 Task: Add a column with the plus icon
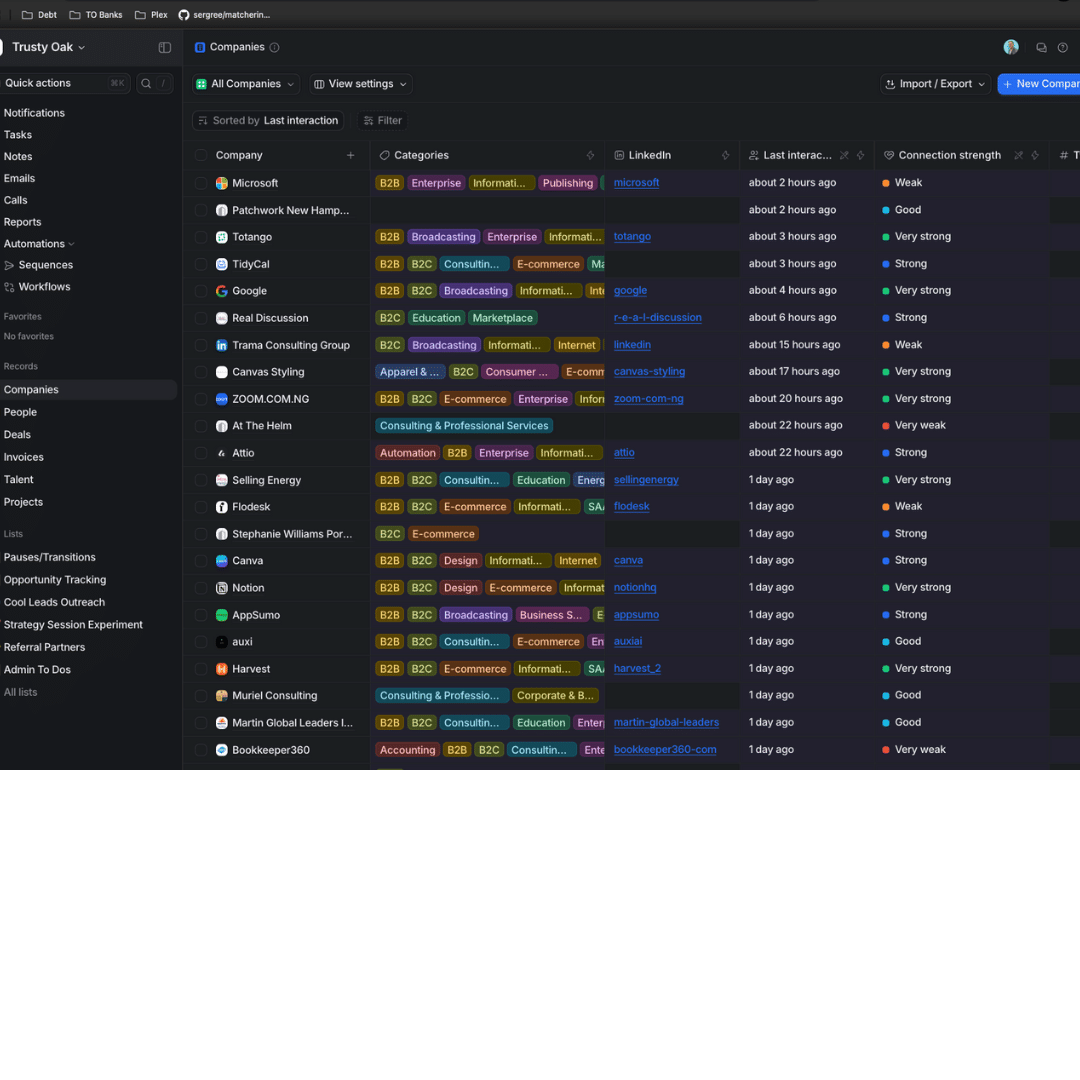pos(351,156)
